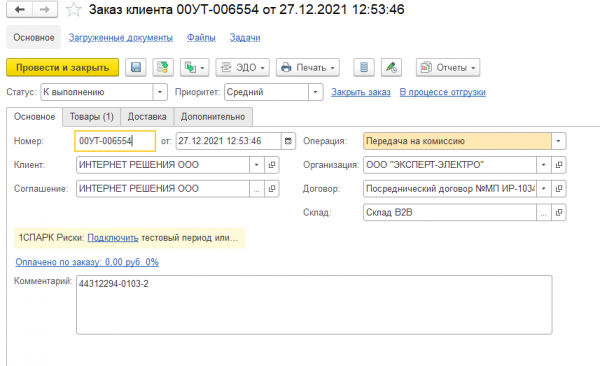
Task: Click the Операция field Передача на комиссию
Action: tap(457, 141)
